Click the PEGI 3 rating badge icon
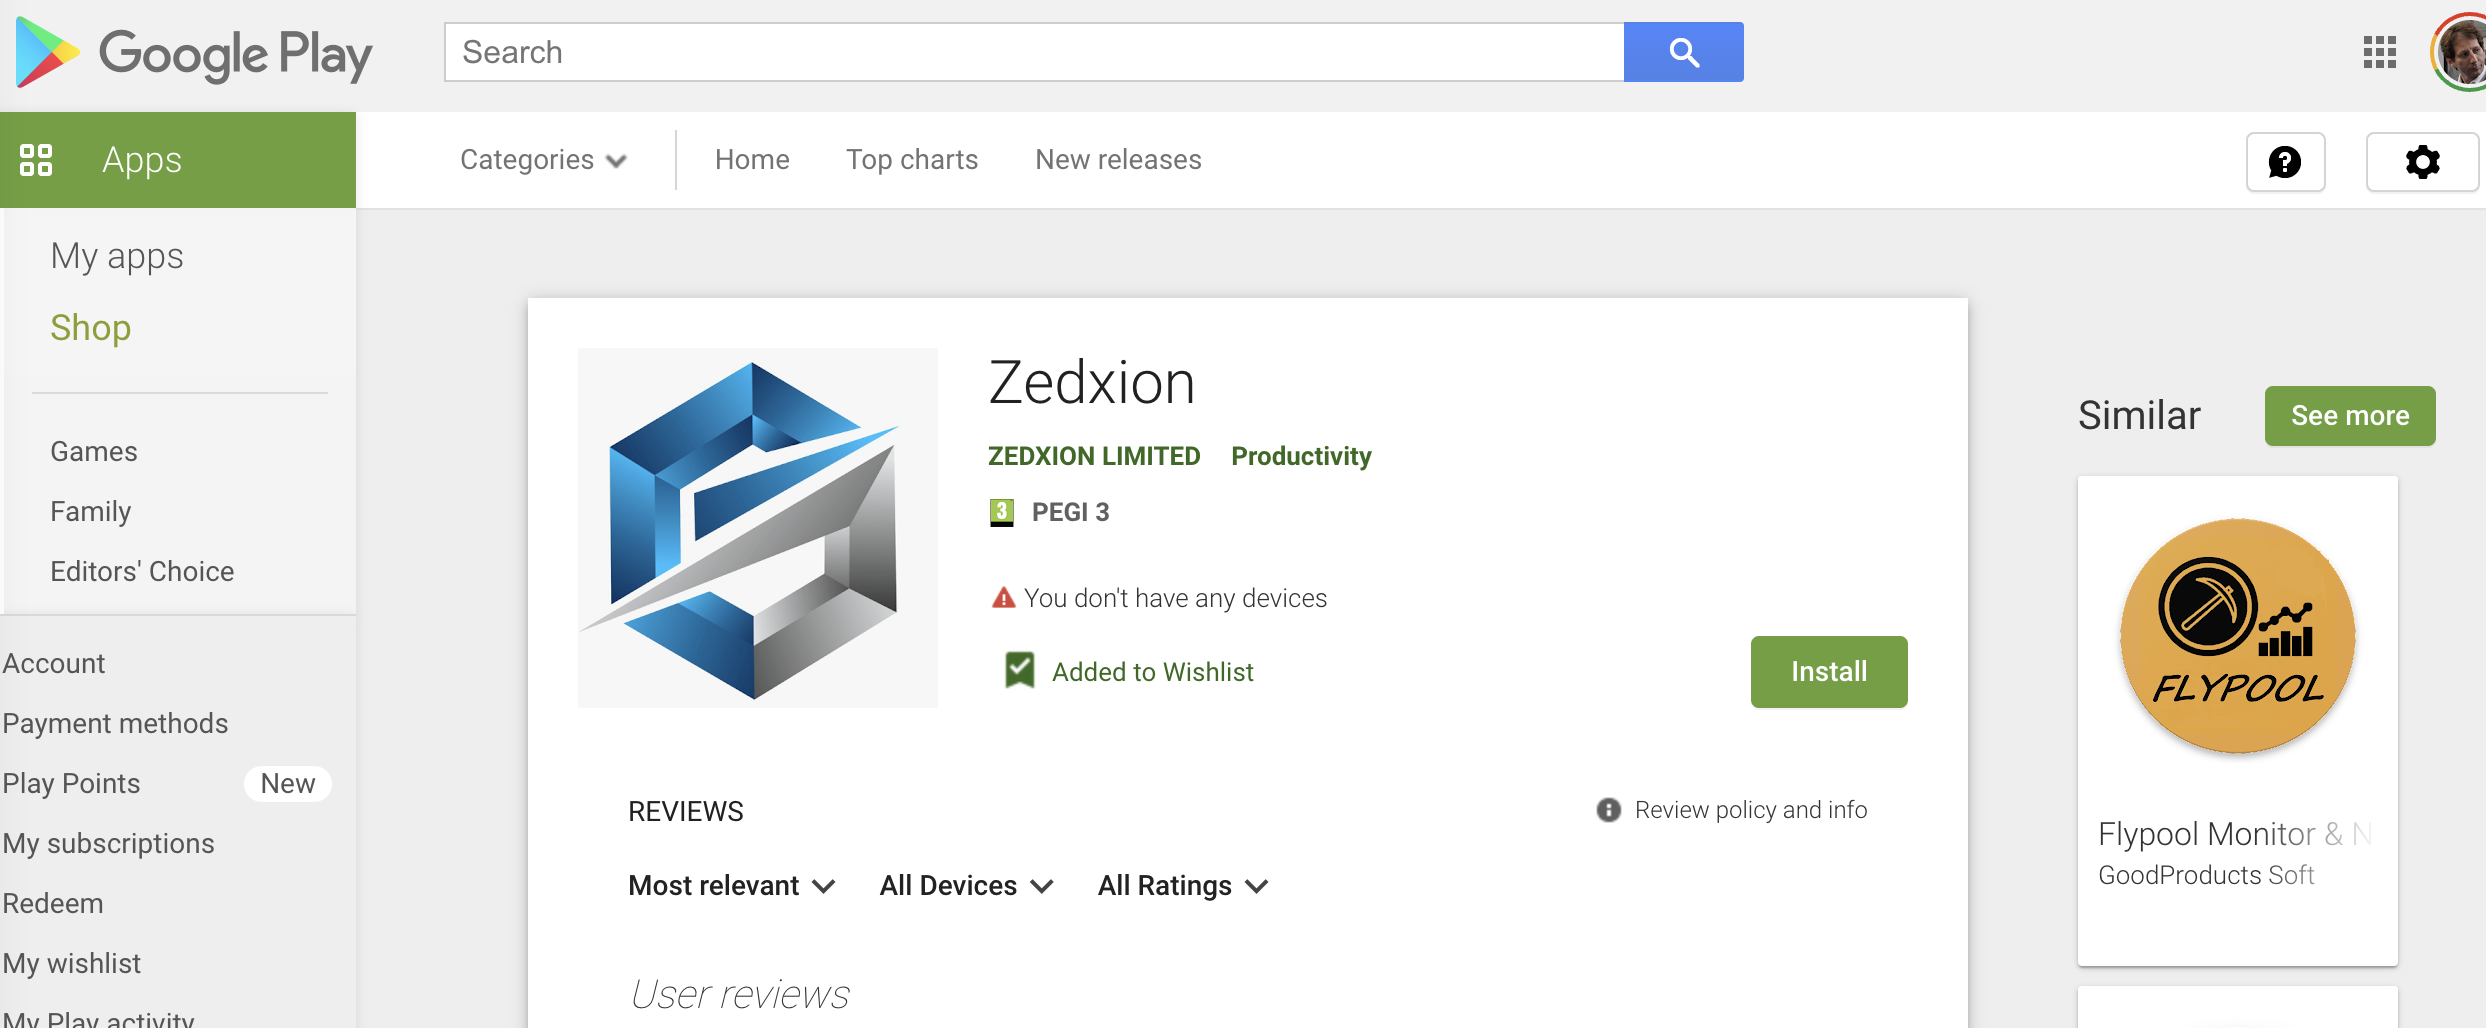This screenshot has width=2486, height=1028. [1002, 513]
